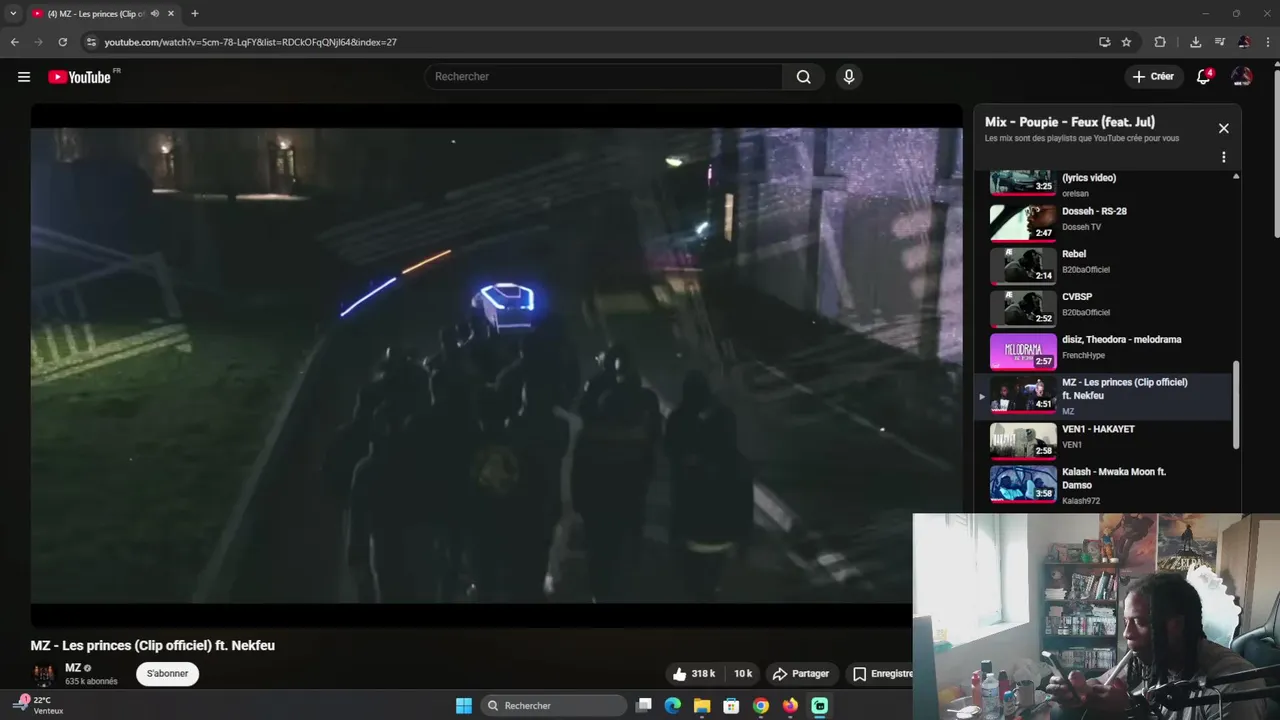Click the taskbar Rechercher search box
Viewport: 1280px width, 720px height.
[554, 706]
